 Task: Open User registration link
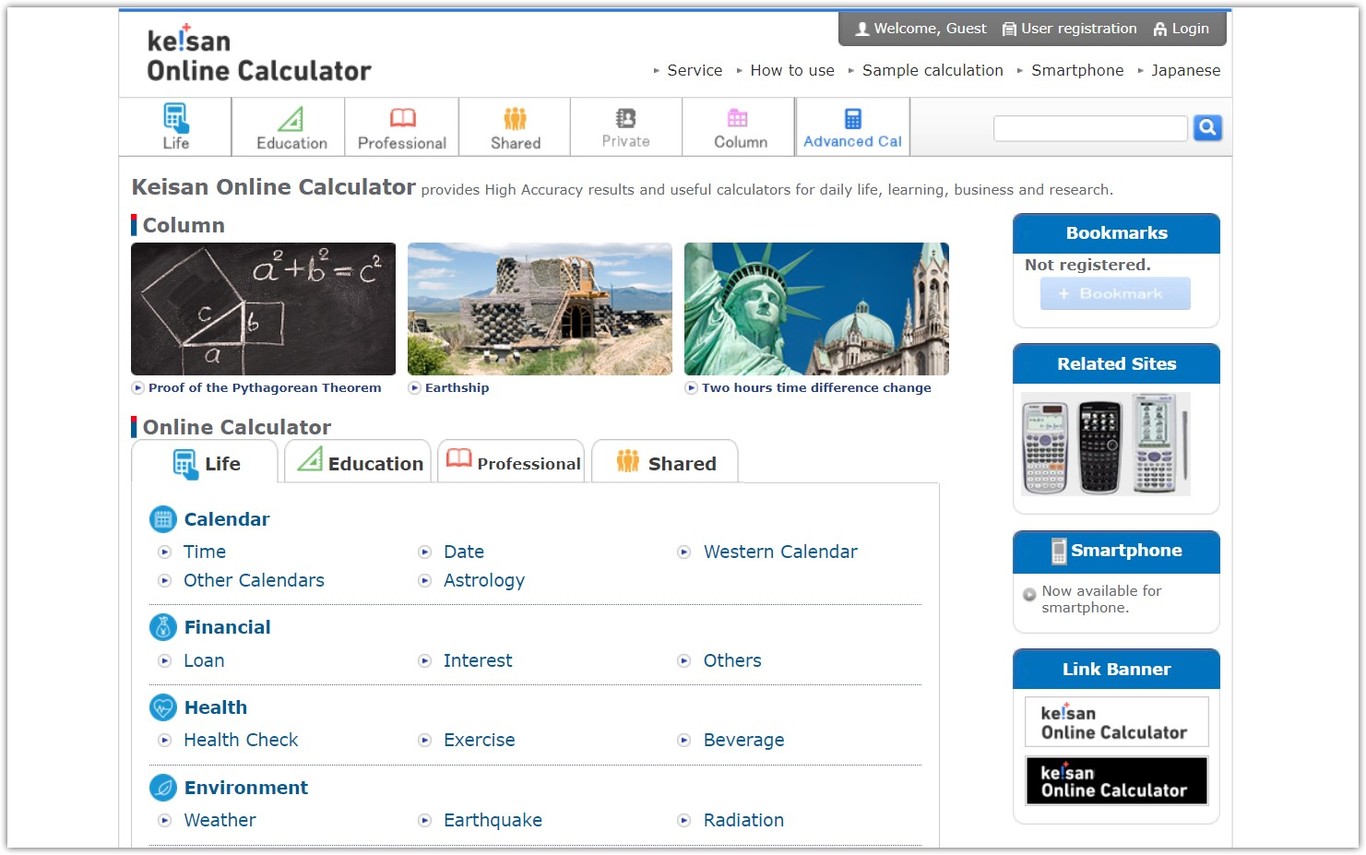click(x=1079, y=29)
